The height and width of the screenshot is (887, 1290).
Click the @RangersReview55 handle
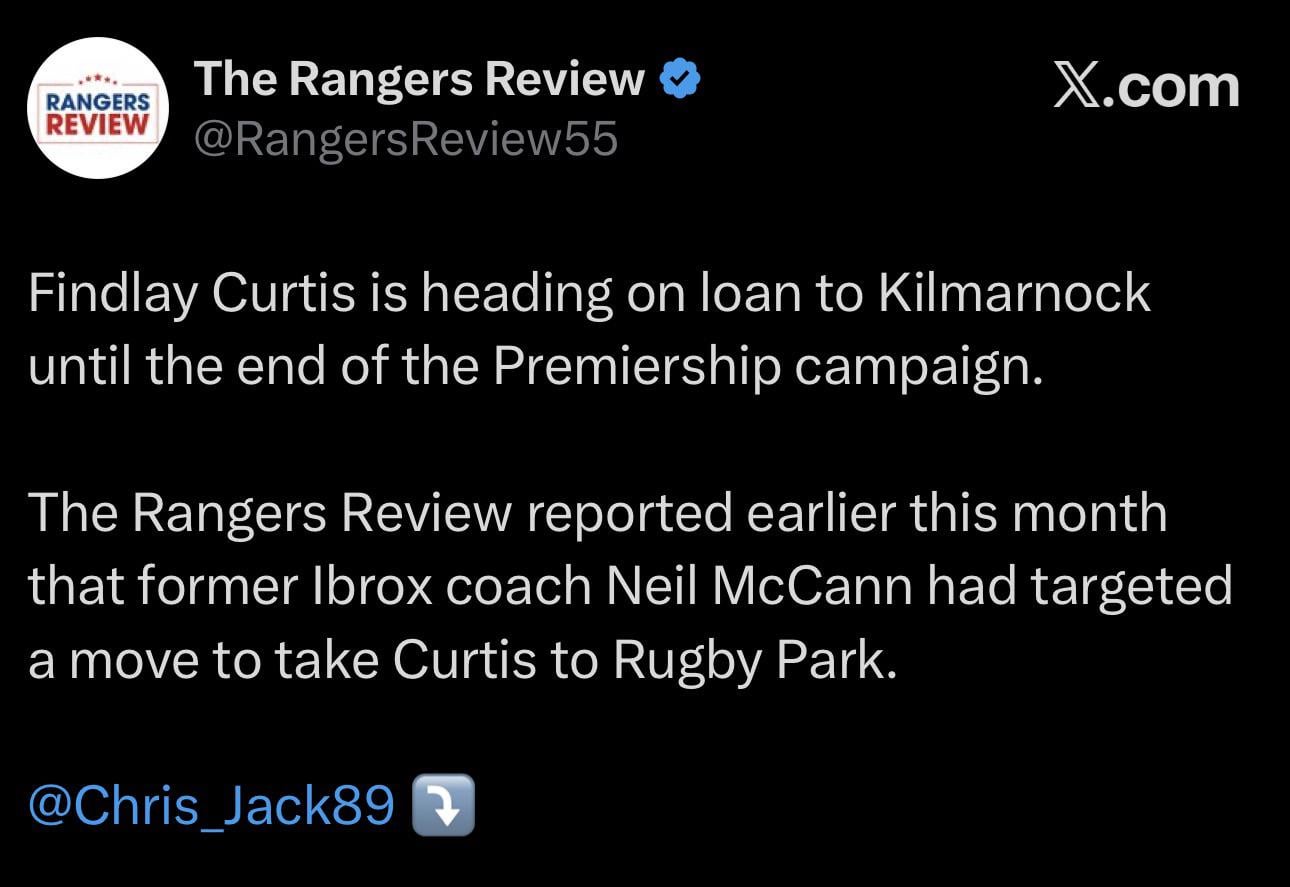point(405,141)
